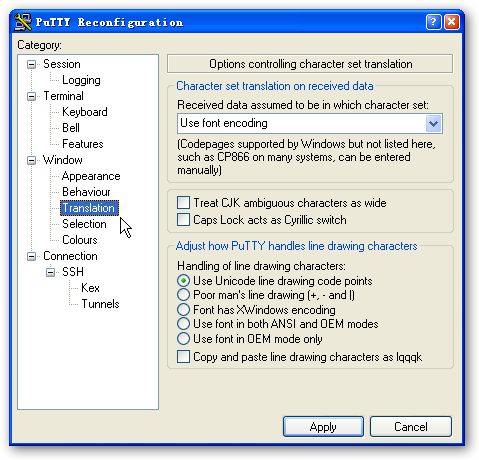Choose Font has XWindows encoding
This screenshot has height=460, width=479.
[x=183, y=310]
